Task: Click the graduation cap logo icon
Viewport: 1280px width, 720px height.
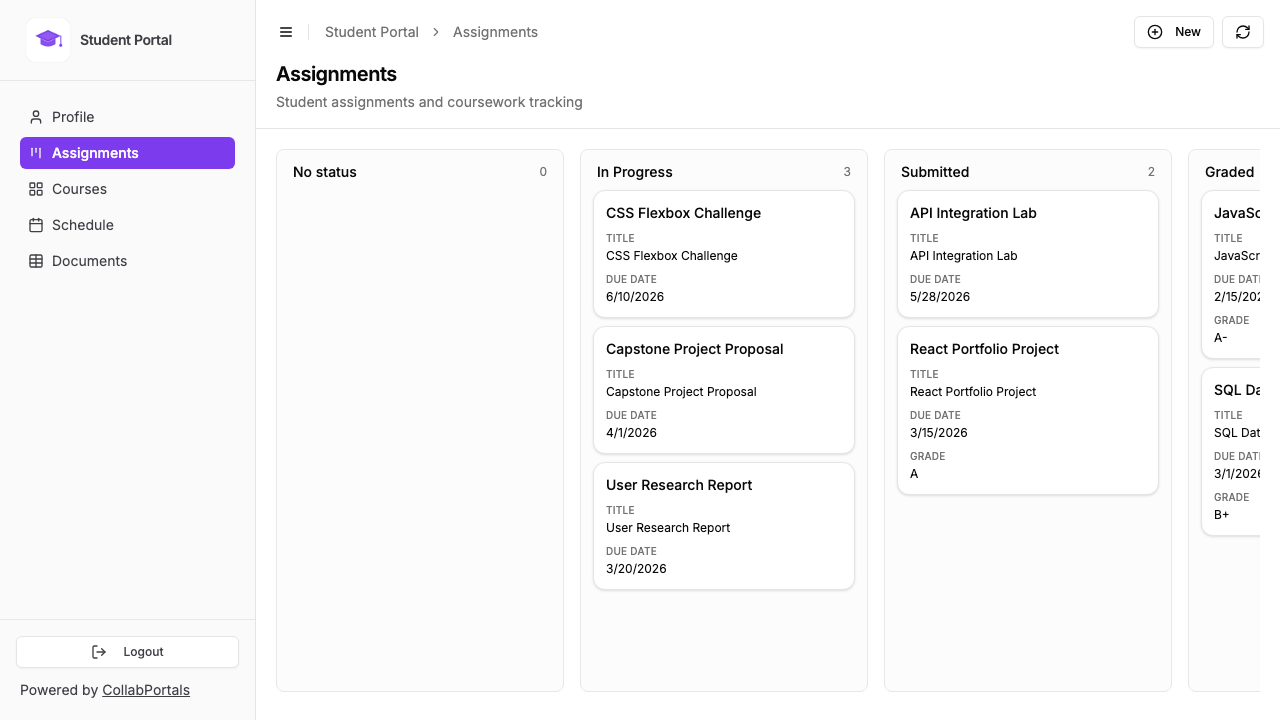Action: click(x=48, y=40)
